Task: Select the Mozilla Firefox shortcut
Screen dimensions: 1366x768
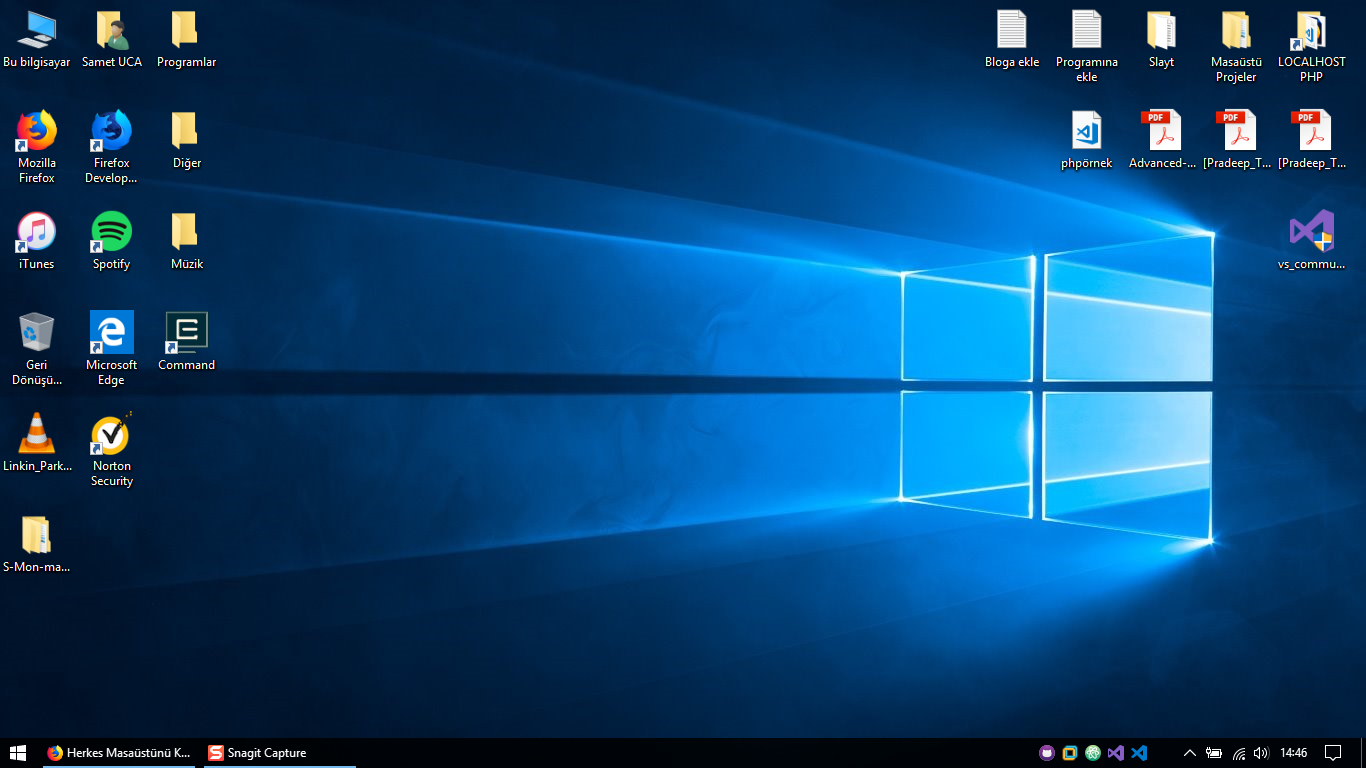Action: [x=37, y=146]
